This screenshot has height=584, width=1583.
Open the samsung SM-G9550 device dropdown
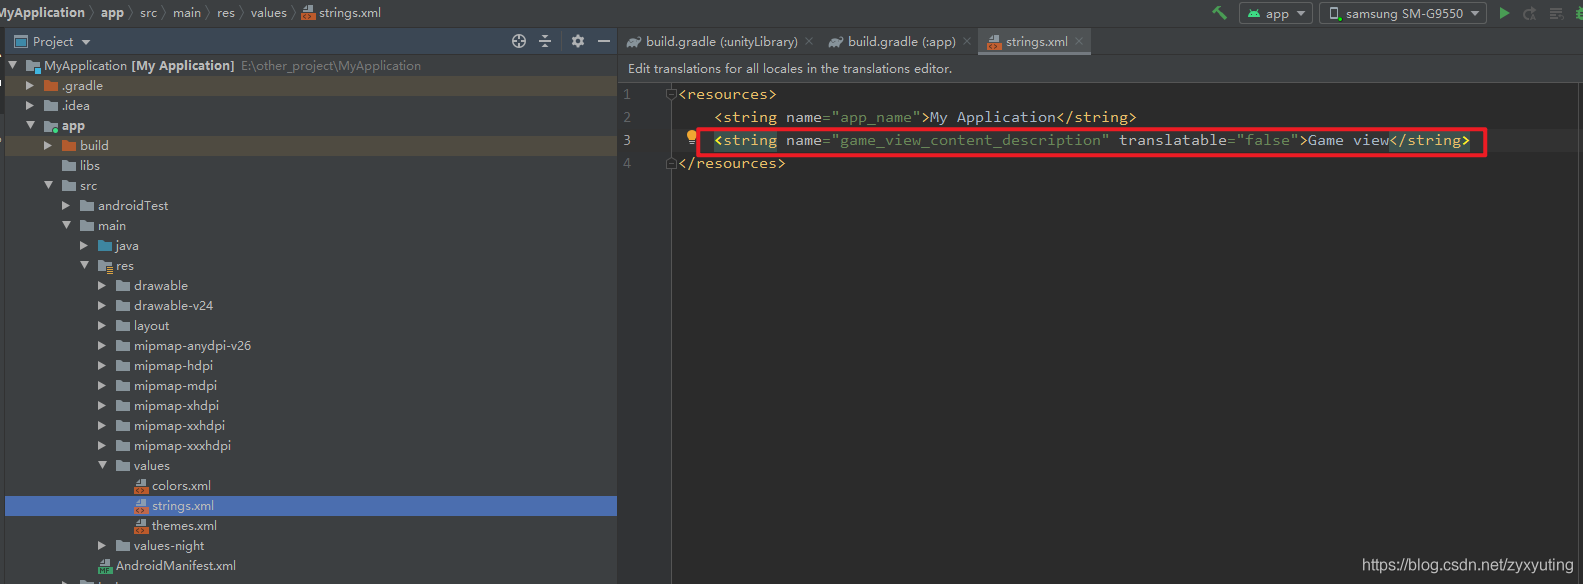coord(1402,13)
